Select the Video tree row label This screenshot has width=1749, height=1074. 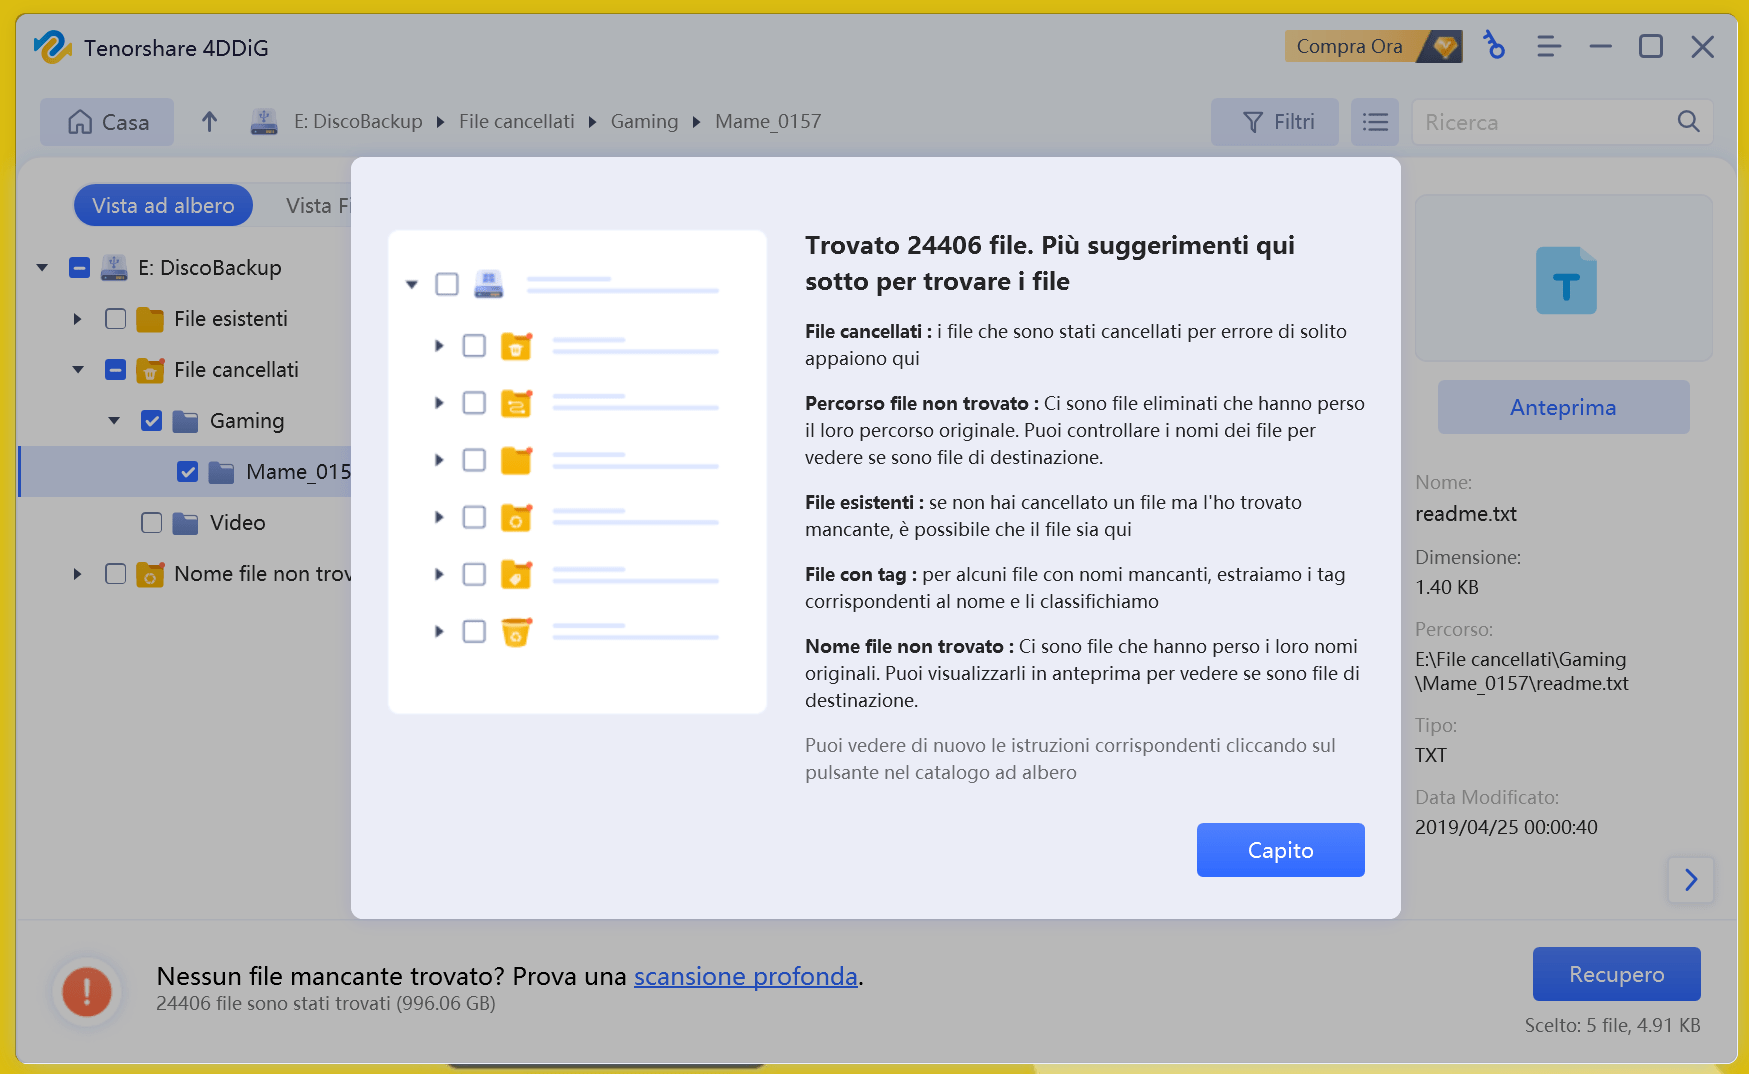pos(238,523)
